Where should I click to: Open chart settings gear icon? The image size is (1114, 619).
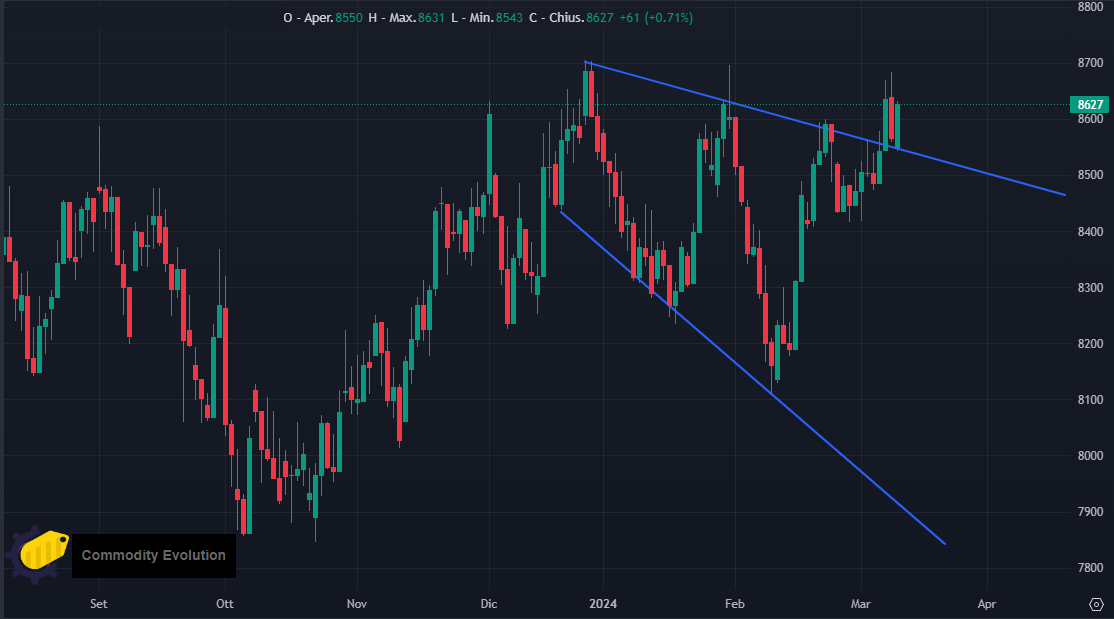pyautogui.click(x=1096, y=604)
